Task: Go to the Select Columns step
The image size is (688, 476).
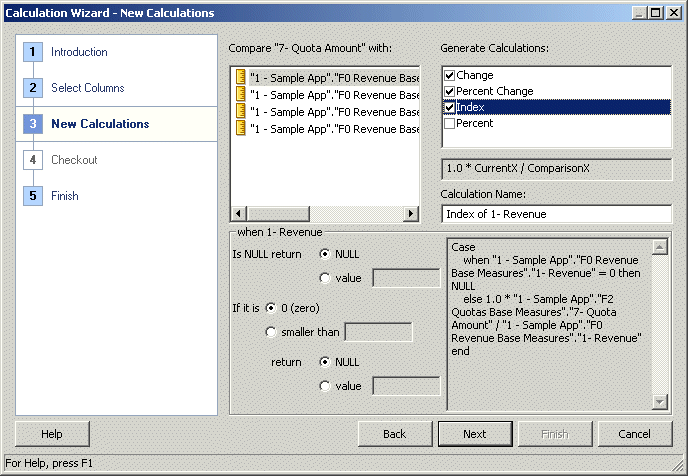Action: tap(88, 88)
